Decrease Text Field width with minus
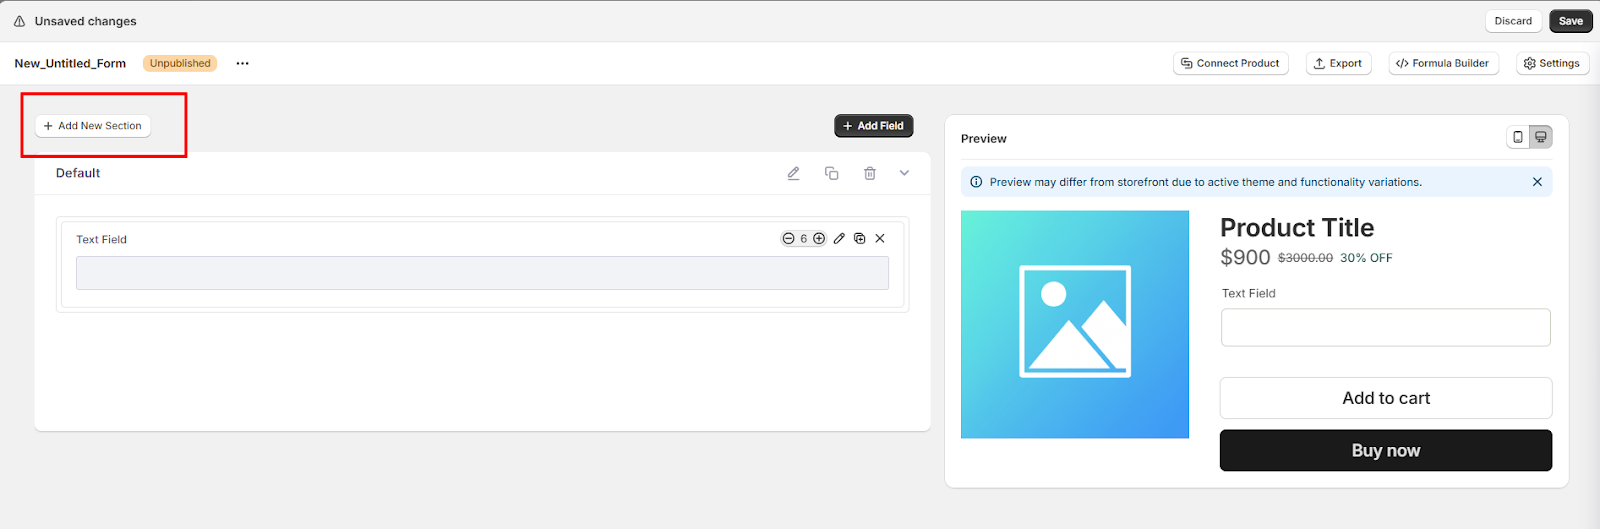This screenshot has width=1600, height=529. click(x=789, y=239)
